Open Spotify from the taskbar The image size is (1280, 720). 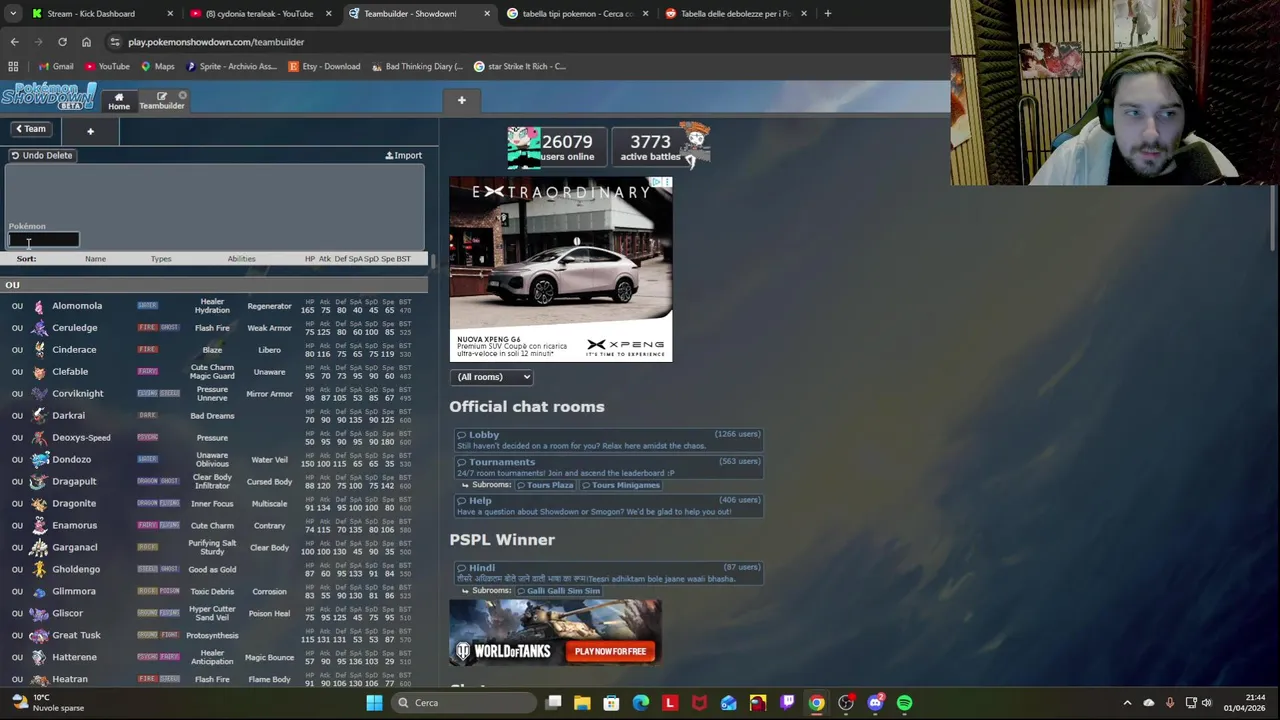904,703
